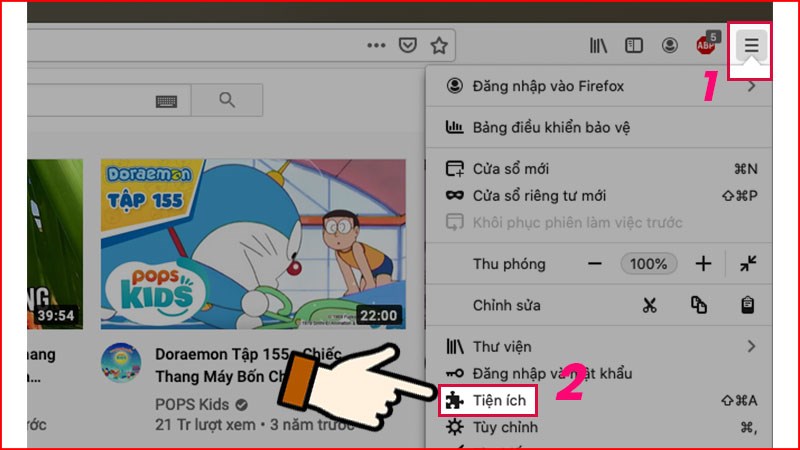Open Bảng điều khiển bảo vệ
The height and width of the screenshot is (450, 800).
coord(598,127)
